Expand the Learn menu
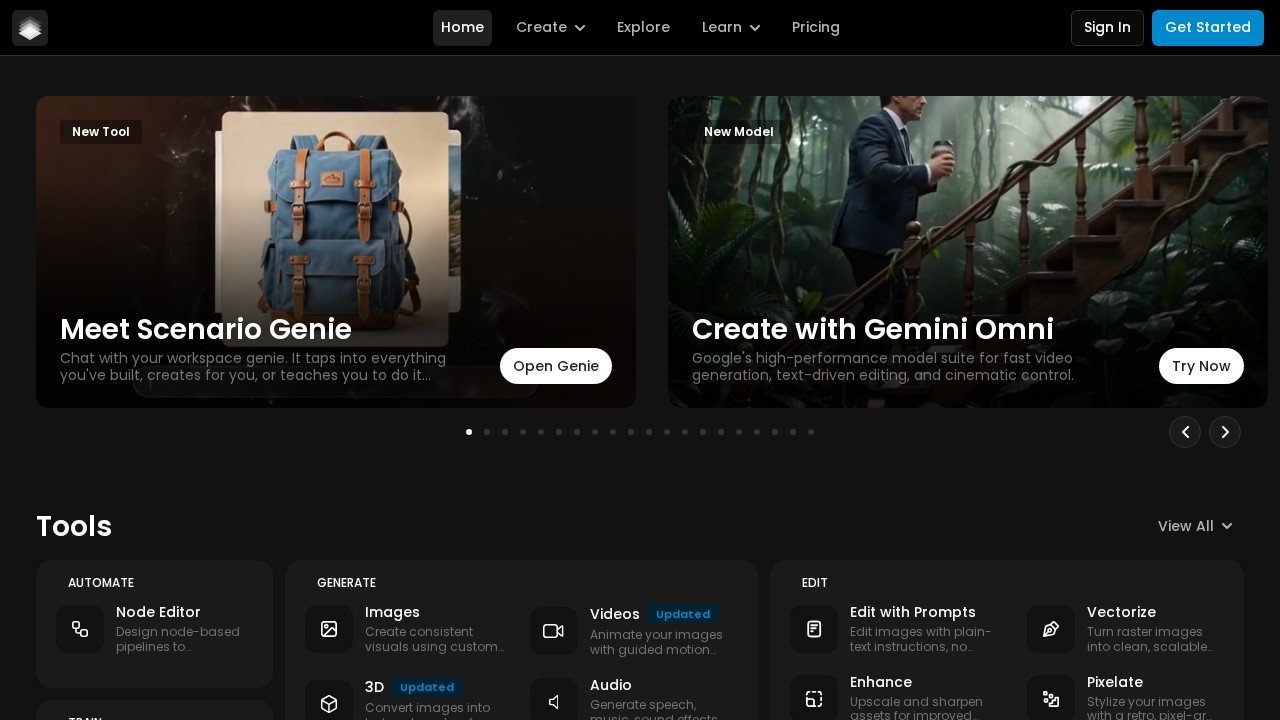The height and width of the screenshot is (720, 1280). 731,28
